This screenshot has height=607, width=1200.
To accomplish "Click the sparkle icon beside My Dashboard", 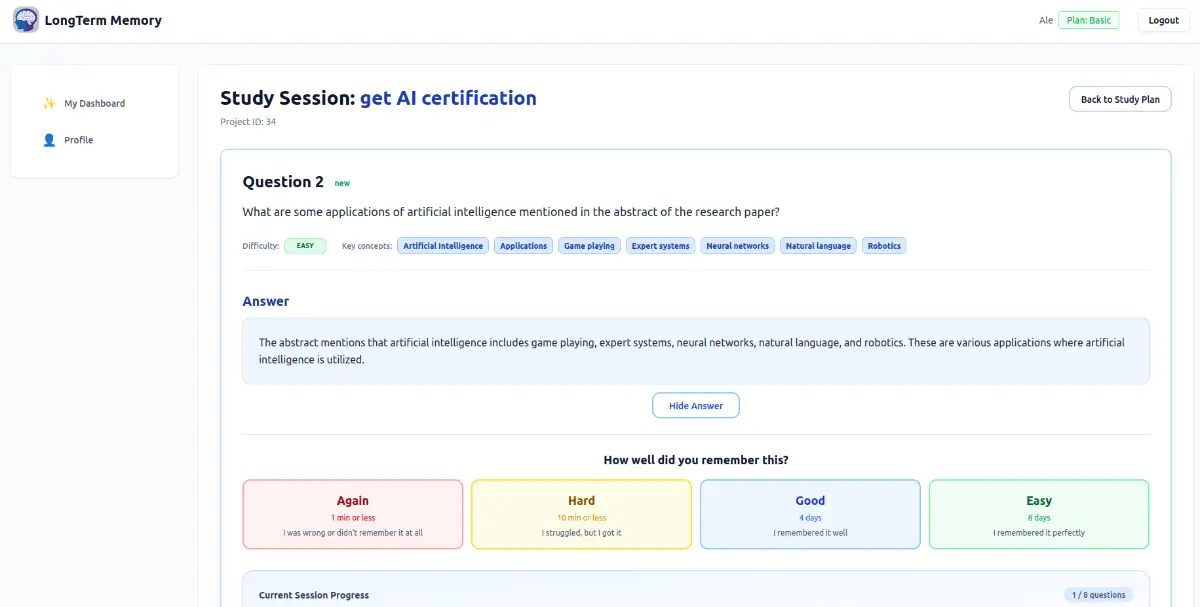I will (49, 104).
